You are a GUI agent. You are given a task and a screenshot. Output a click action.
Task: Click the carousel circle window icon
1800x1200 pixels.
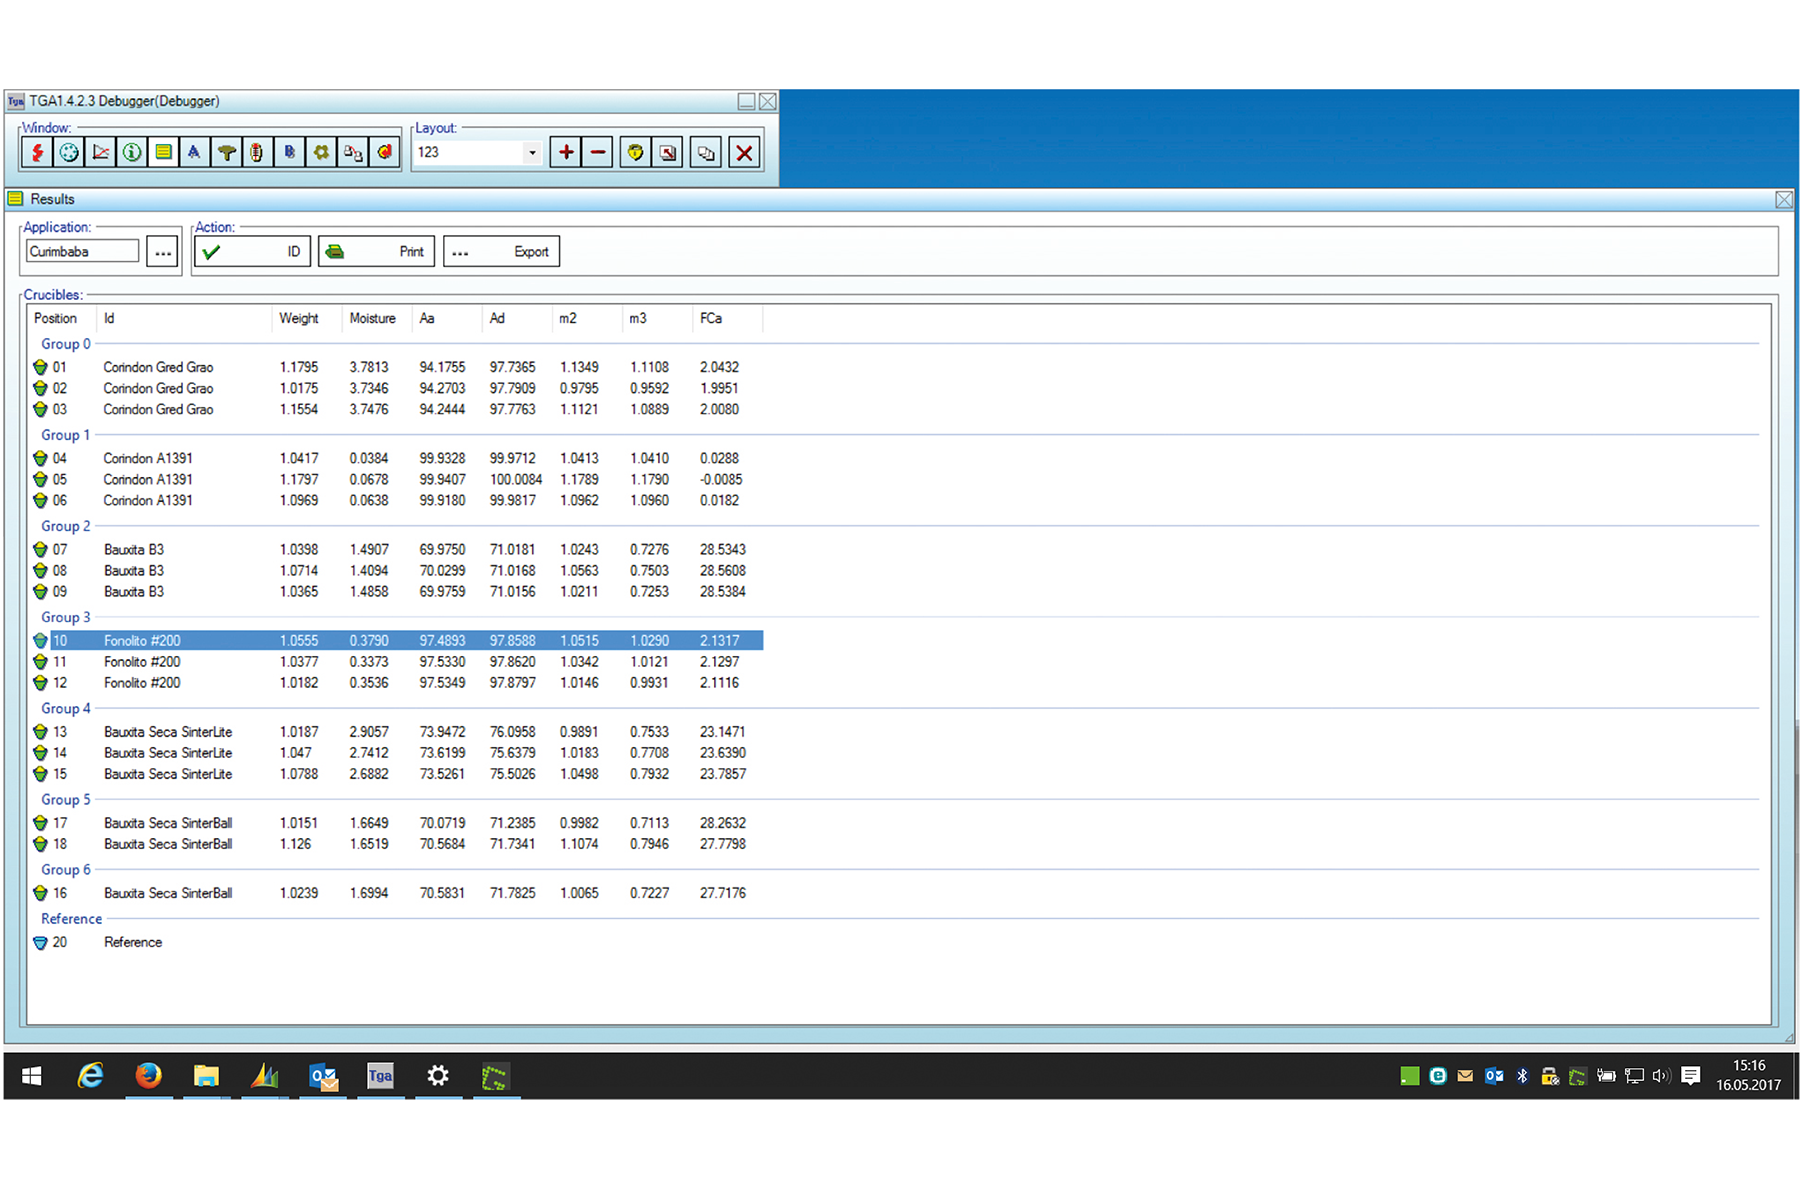click(69, 152)
